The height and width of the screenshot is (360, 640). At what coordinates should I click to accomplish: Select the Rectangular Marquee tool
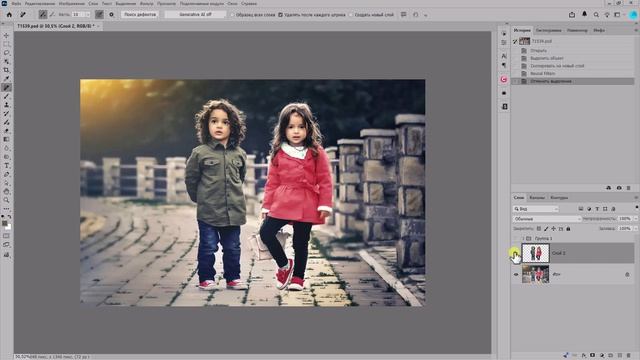pyautogui.click(x=6, y=44)
